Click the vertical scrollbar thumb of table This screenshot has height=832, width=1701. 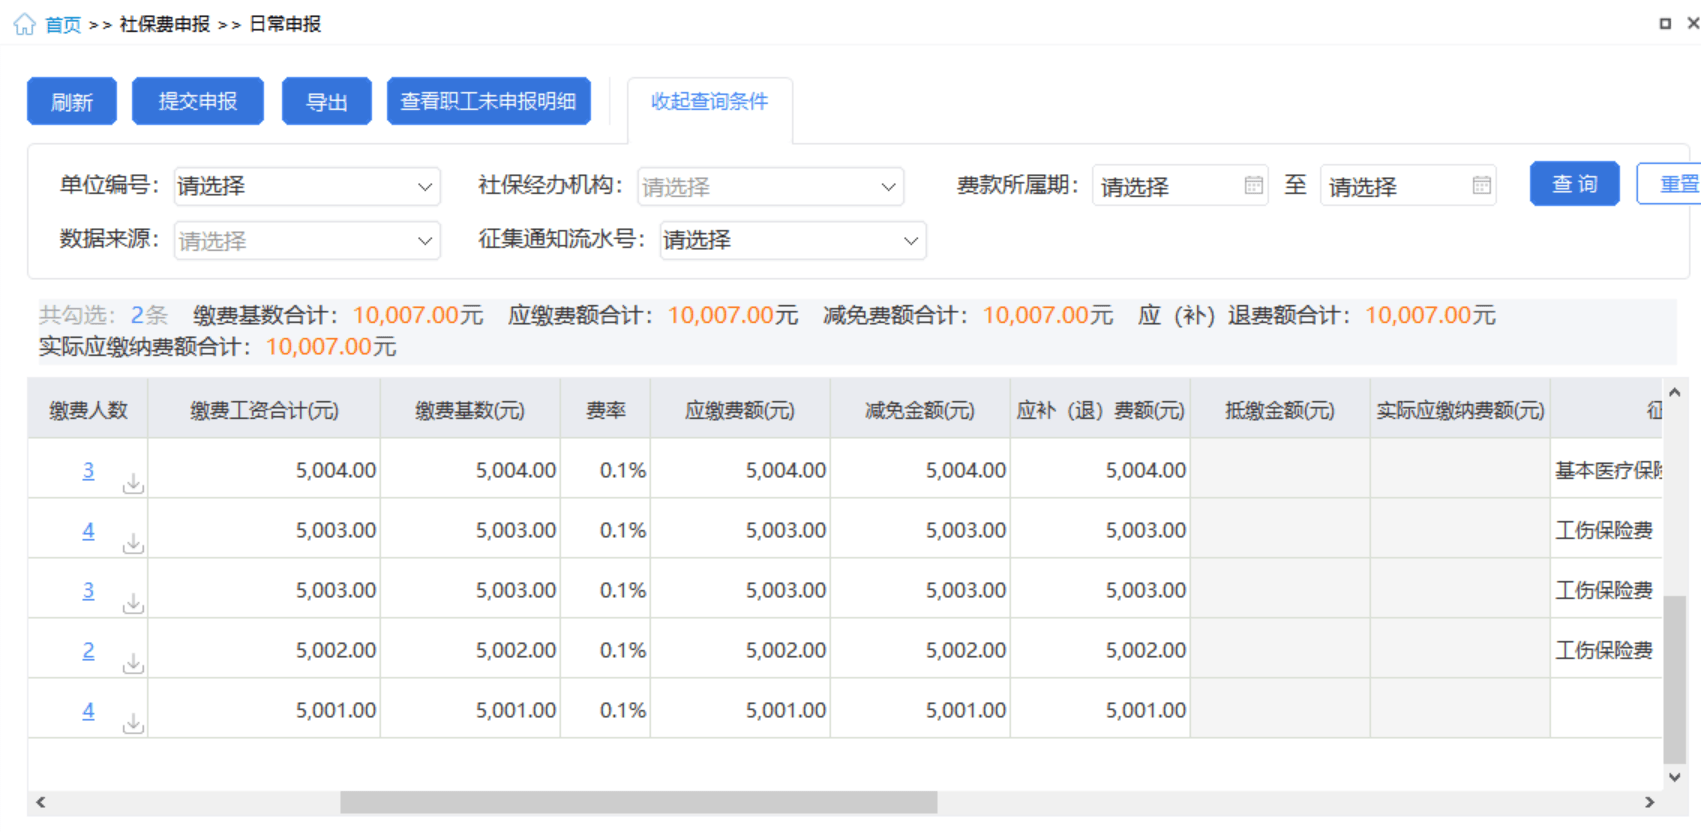click(1674, 680)
